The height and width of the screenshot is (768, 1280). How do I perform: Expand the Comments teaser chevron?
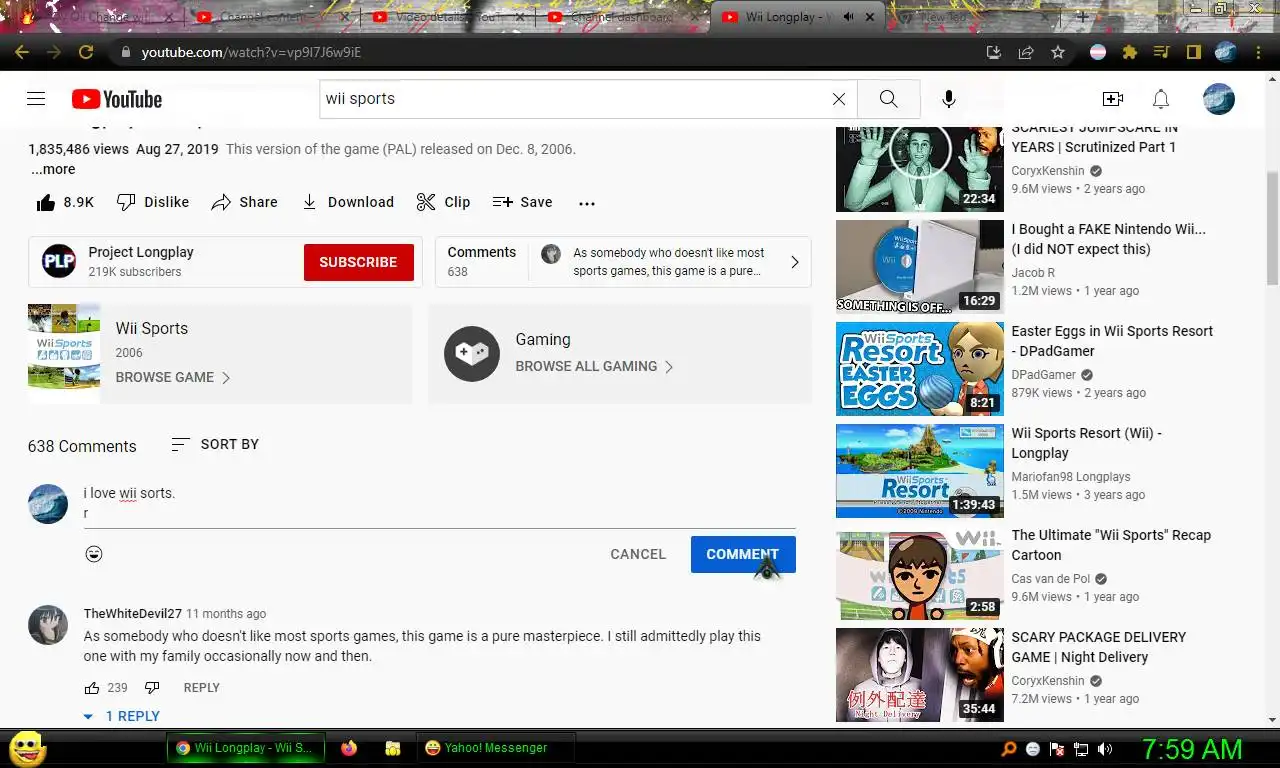[x=795, y=262]
